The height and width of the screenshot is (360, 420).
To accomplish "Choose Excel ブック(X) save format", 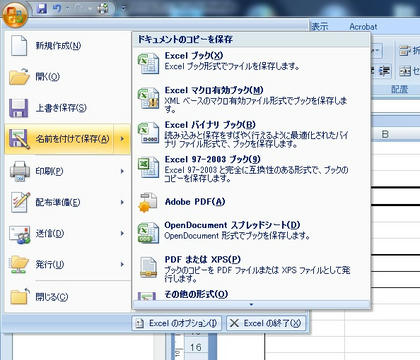I will [251, 63].
